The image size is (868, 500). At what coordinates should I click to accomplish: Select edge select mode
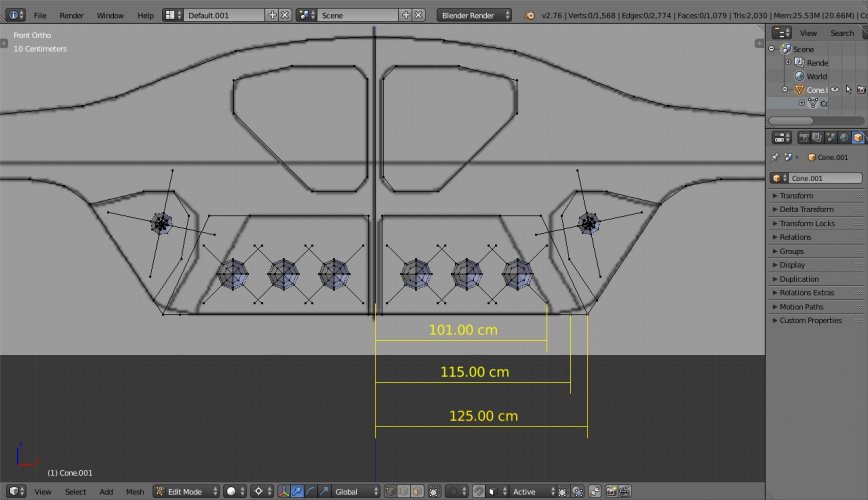click(404, 491)
